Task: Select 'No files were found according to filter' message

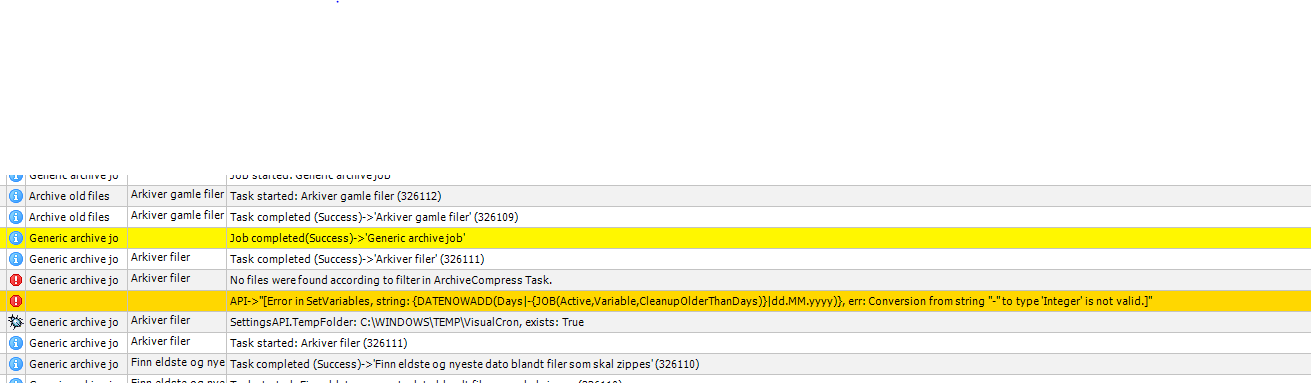Action: [x=391, y=280]
